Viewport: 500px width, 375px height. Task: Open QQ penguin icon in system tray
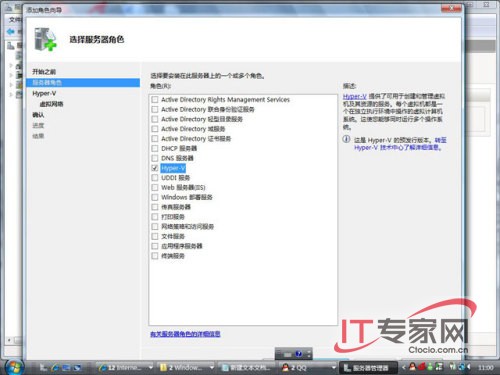point(413,367)
